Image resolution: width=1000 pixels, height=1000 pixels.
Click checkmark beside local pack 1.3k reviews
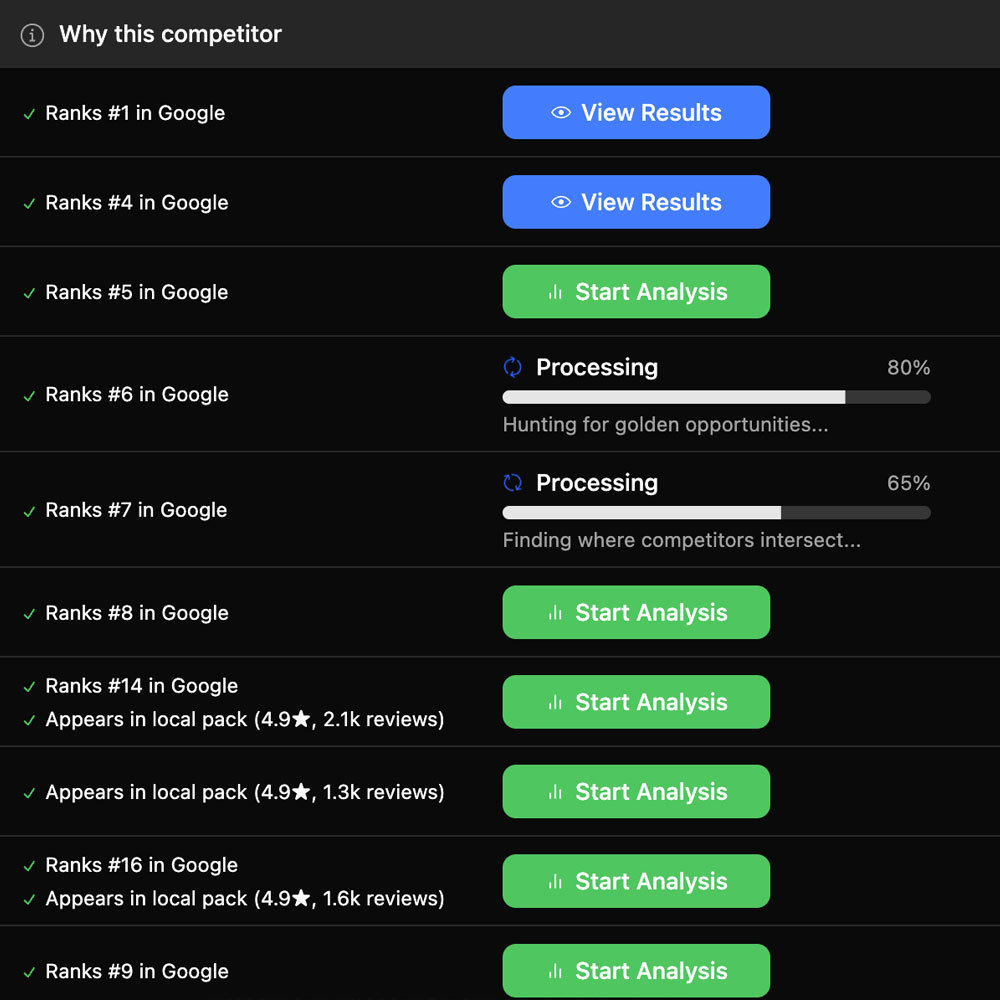coord(30,793)
